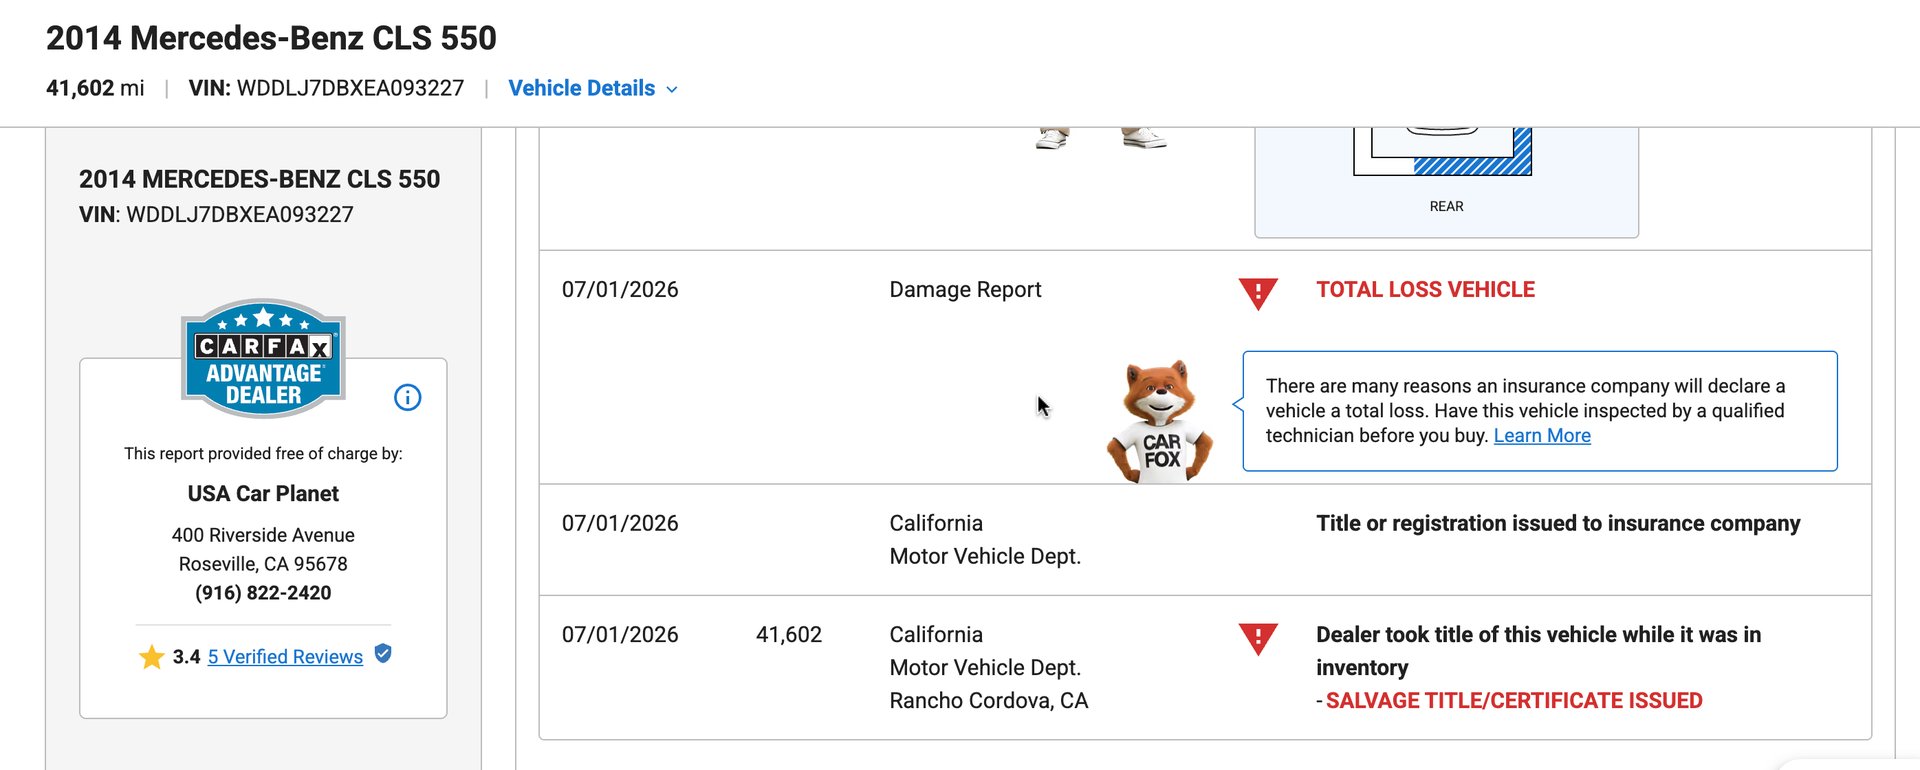The image size is (1920, 770).
Task: Click the USA Car Planet dealer name
Action: pyautogui.click(x=263, y=493)
